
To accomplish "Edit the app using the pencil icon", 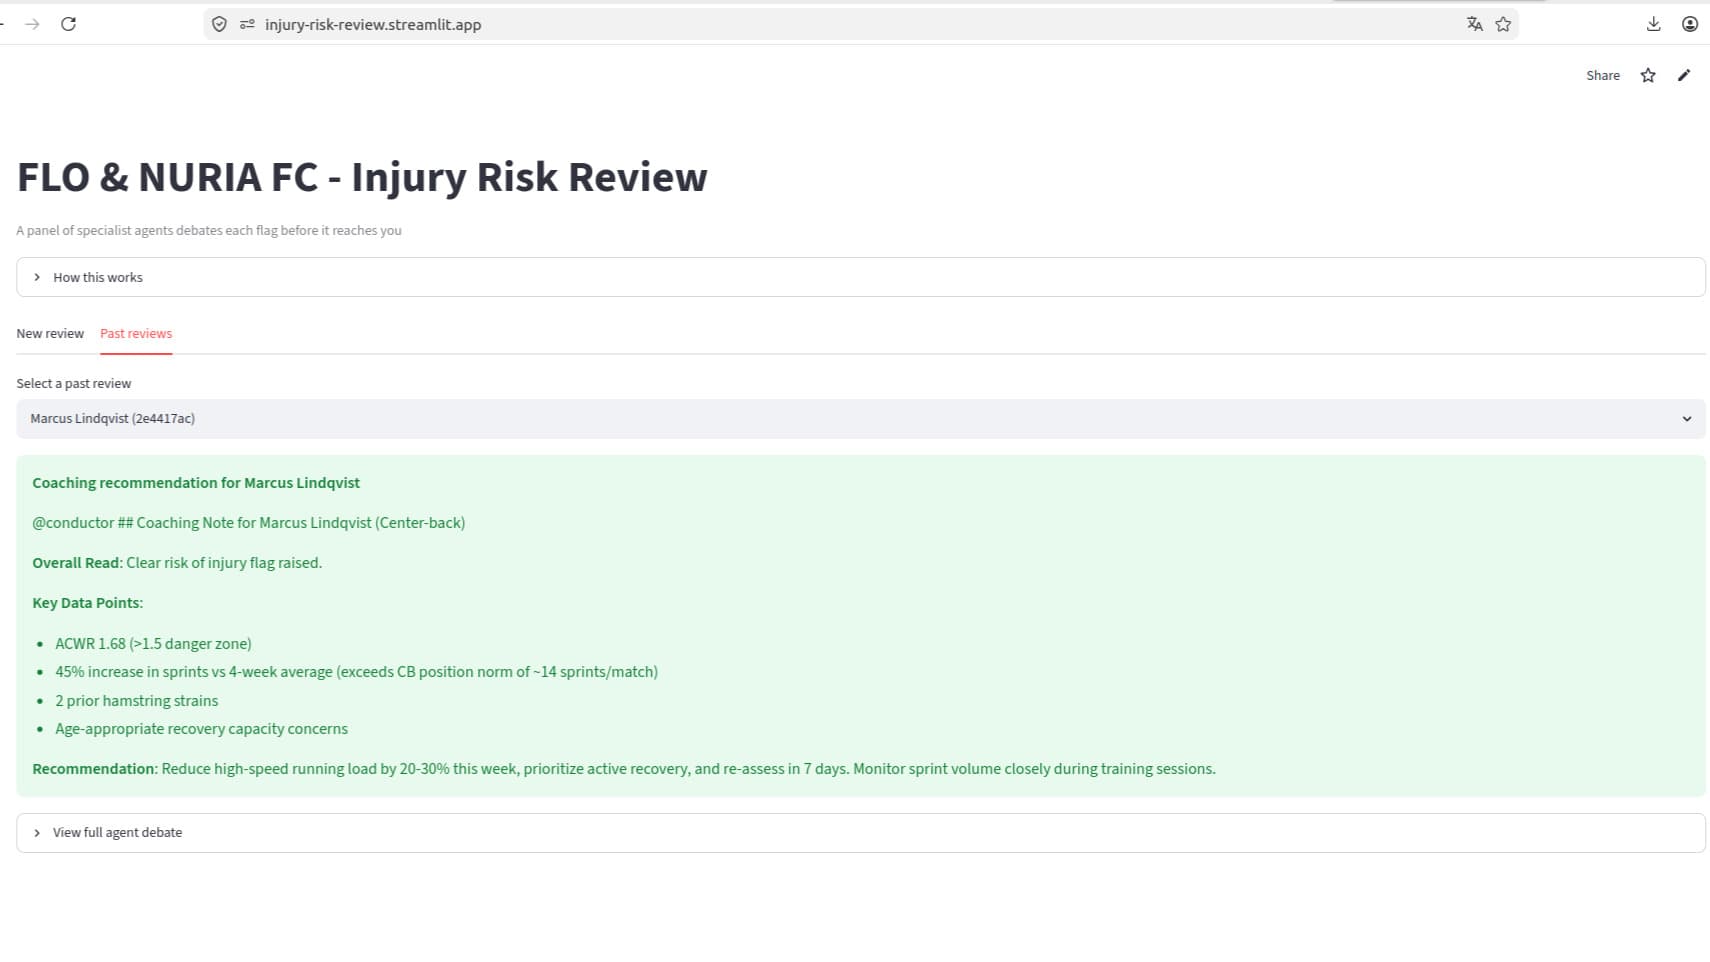I will (1684, 75).
